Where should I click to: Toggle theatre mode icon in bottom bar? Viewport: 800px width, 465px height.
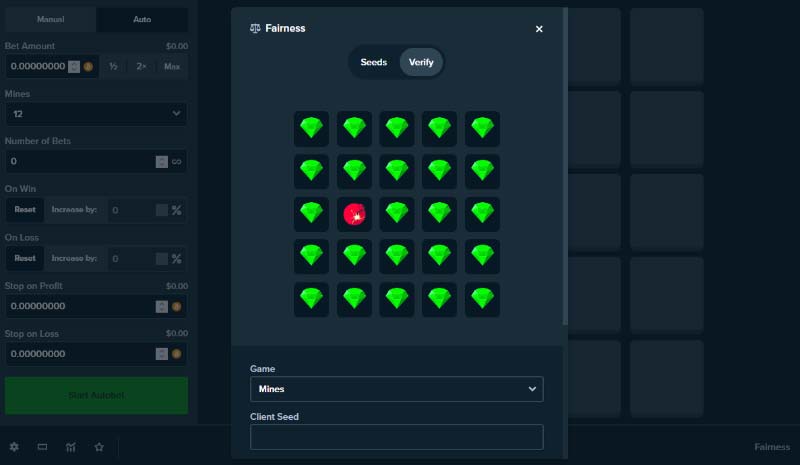(x=42, y=447)
